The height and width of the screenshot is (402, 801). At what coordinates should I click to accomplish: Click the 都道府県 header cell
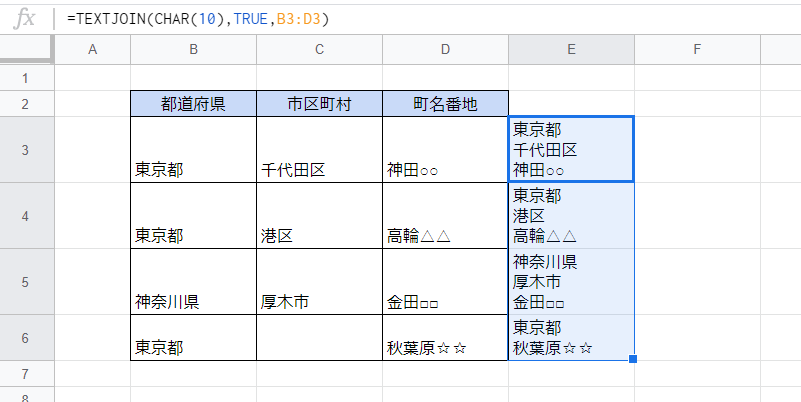tap(194, 104)
